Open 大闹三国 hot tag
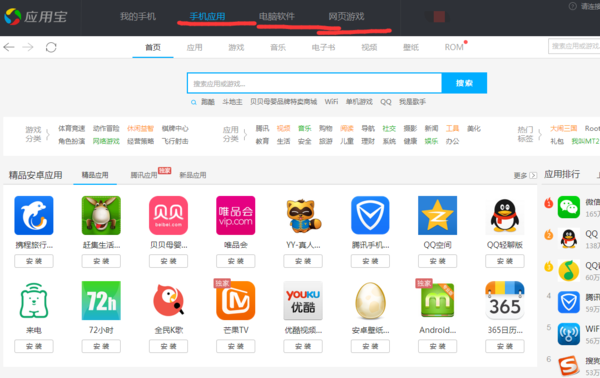Screen dimensions: 600x378 tap(564, 129)
